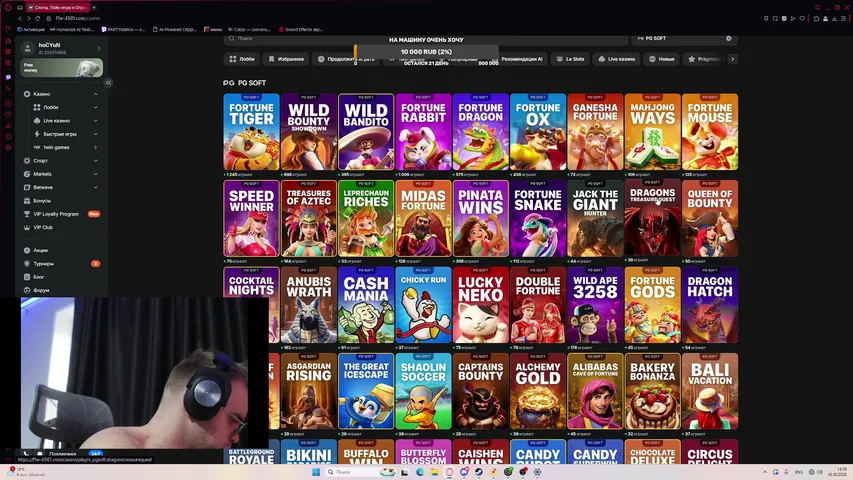Open the Fortune Tiger game
853x480 pixels.
251,132
